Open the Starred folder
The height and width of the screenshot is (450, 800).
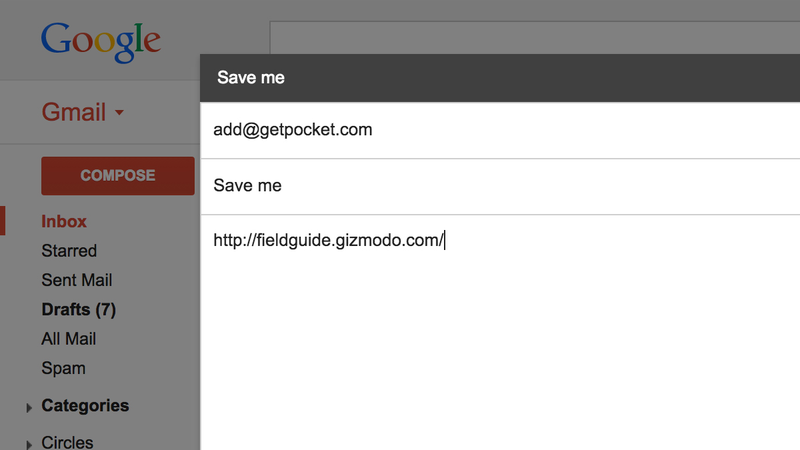[69, 251]
